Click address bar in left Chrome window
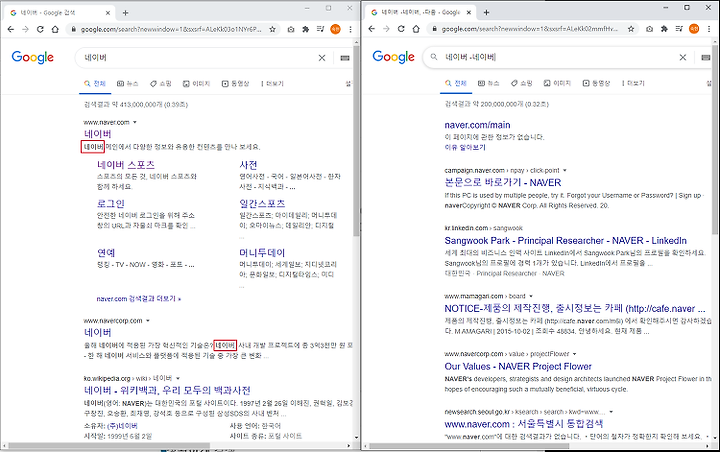This screenshot has height=452, width=720. (171, 29)
